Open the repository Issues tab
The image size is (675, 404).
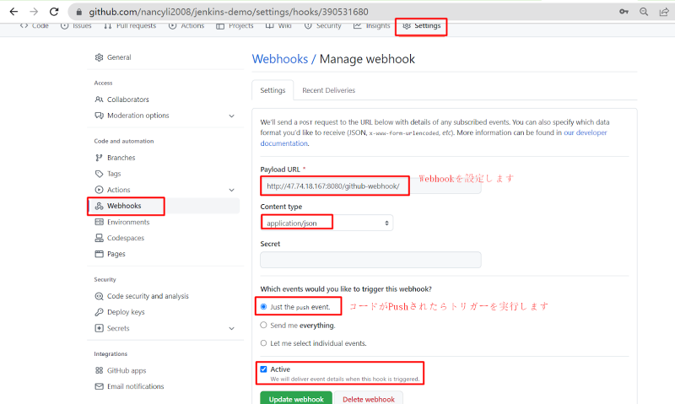click(x=76, y=26)
